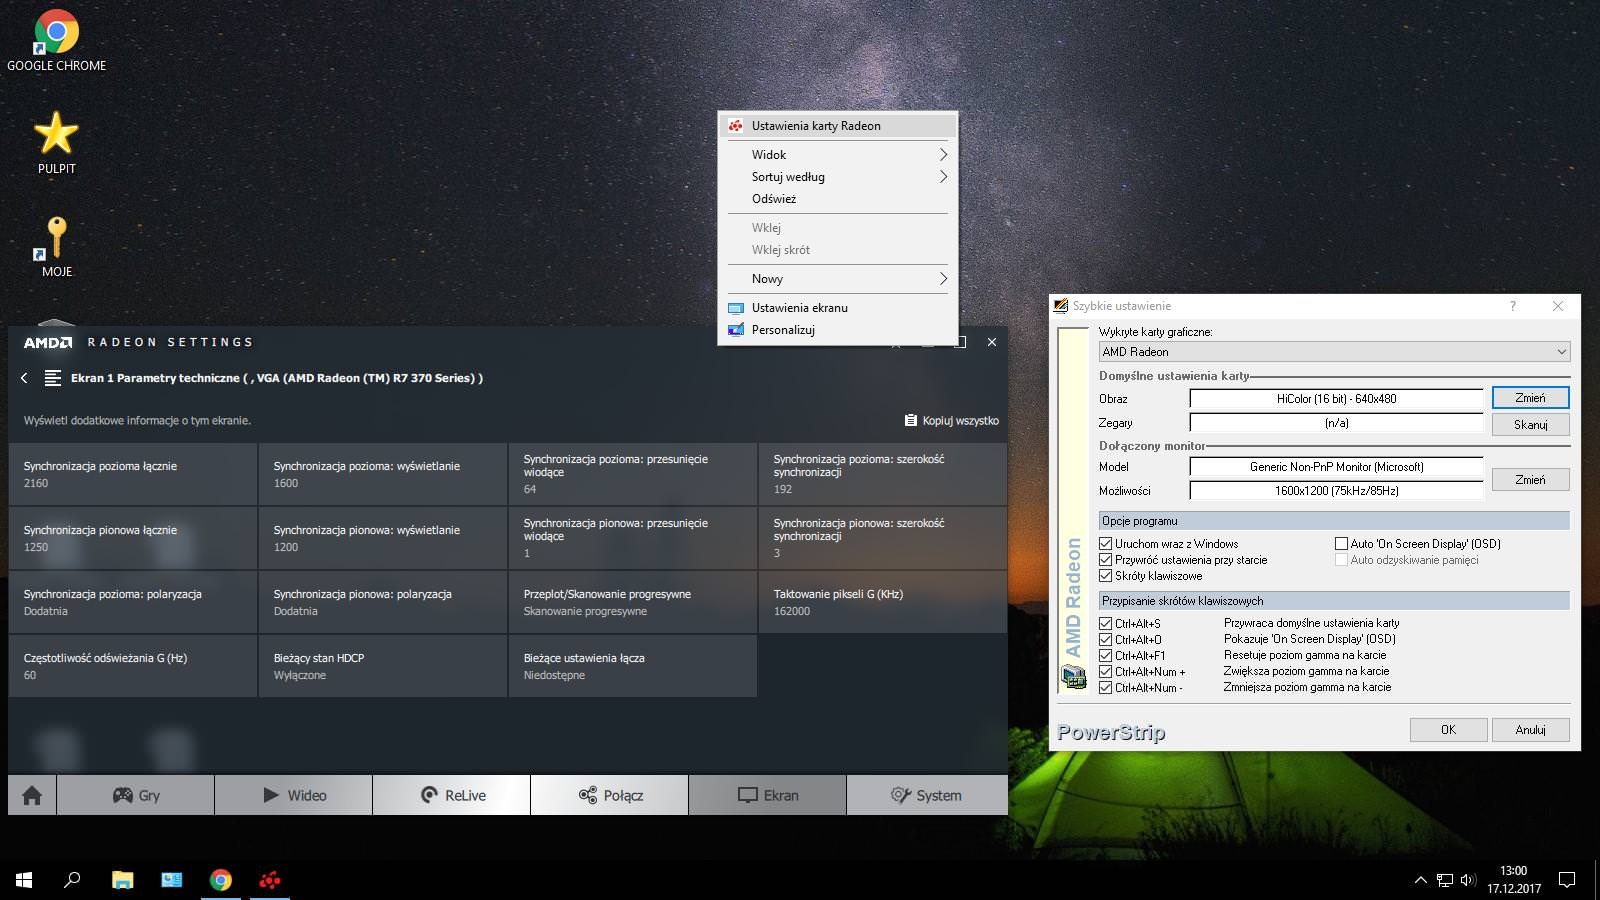Screen dimensions: 1600x900
Task: Select Odśwież in context menu
Action: coord(837,199)
